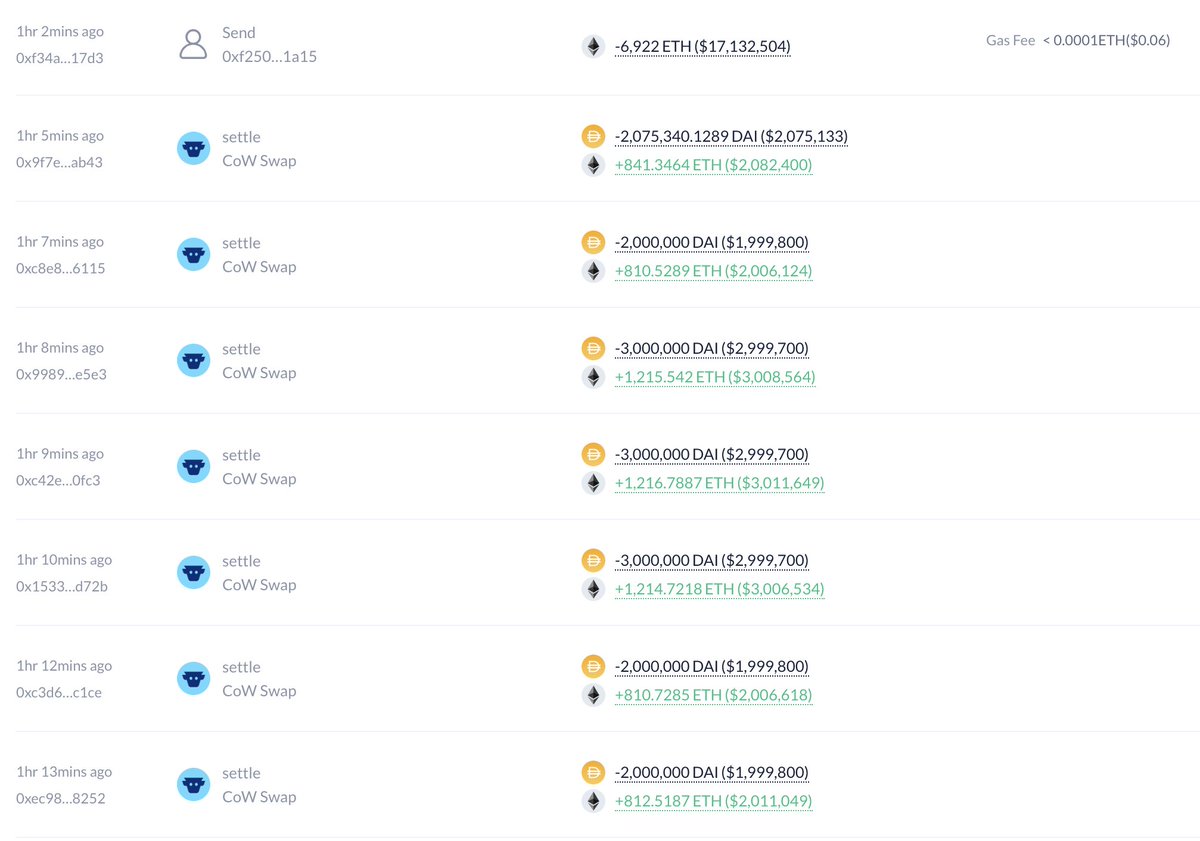The height and width of the screenshot is (841, 1200).
Task: Click 'settle' label in the 0xec98…8252 row
Action: pyautogui.click(x=241, y=773)
